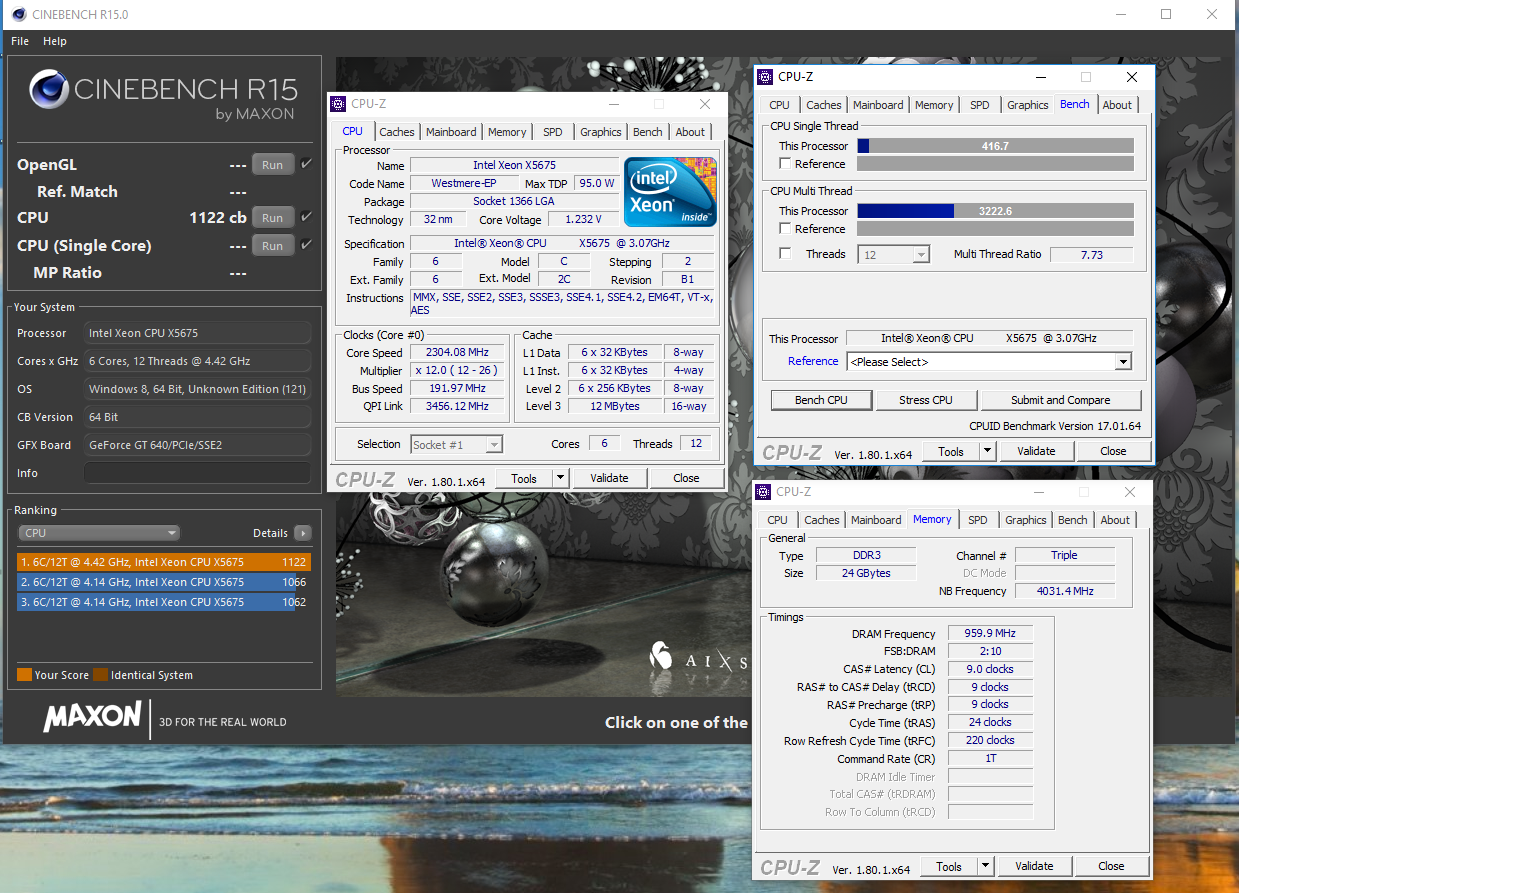Click the Bench CPU button
The height and width of the screenshot is (893, 1536).
coord(821,400)
